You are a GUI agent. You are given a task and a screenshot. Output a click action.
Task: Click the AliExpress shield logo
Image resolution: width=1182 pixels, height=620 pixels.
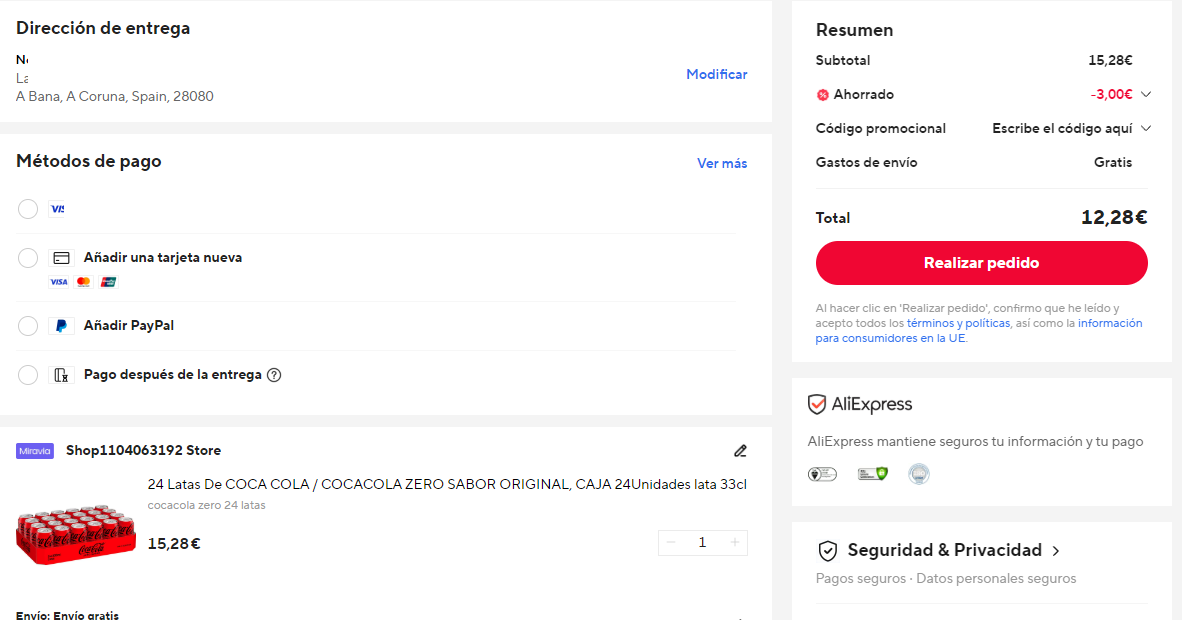pyautogui.click(x=816, y=404)
